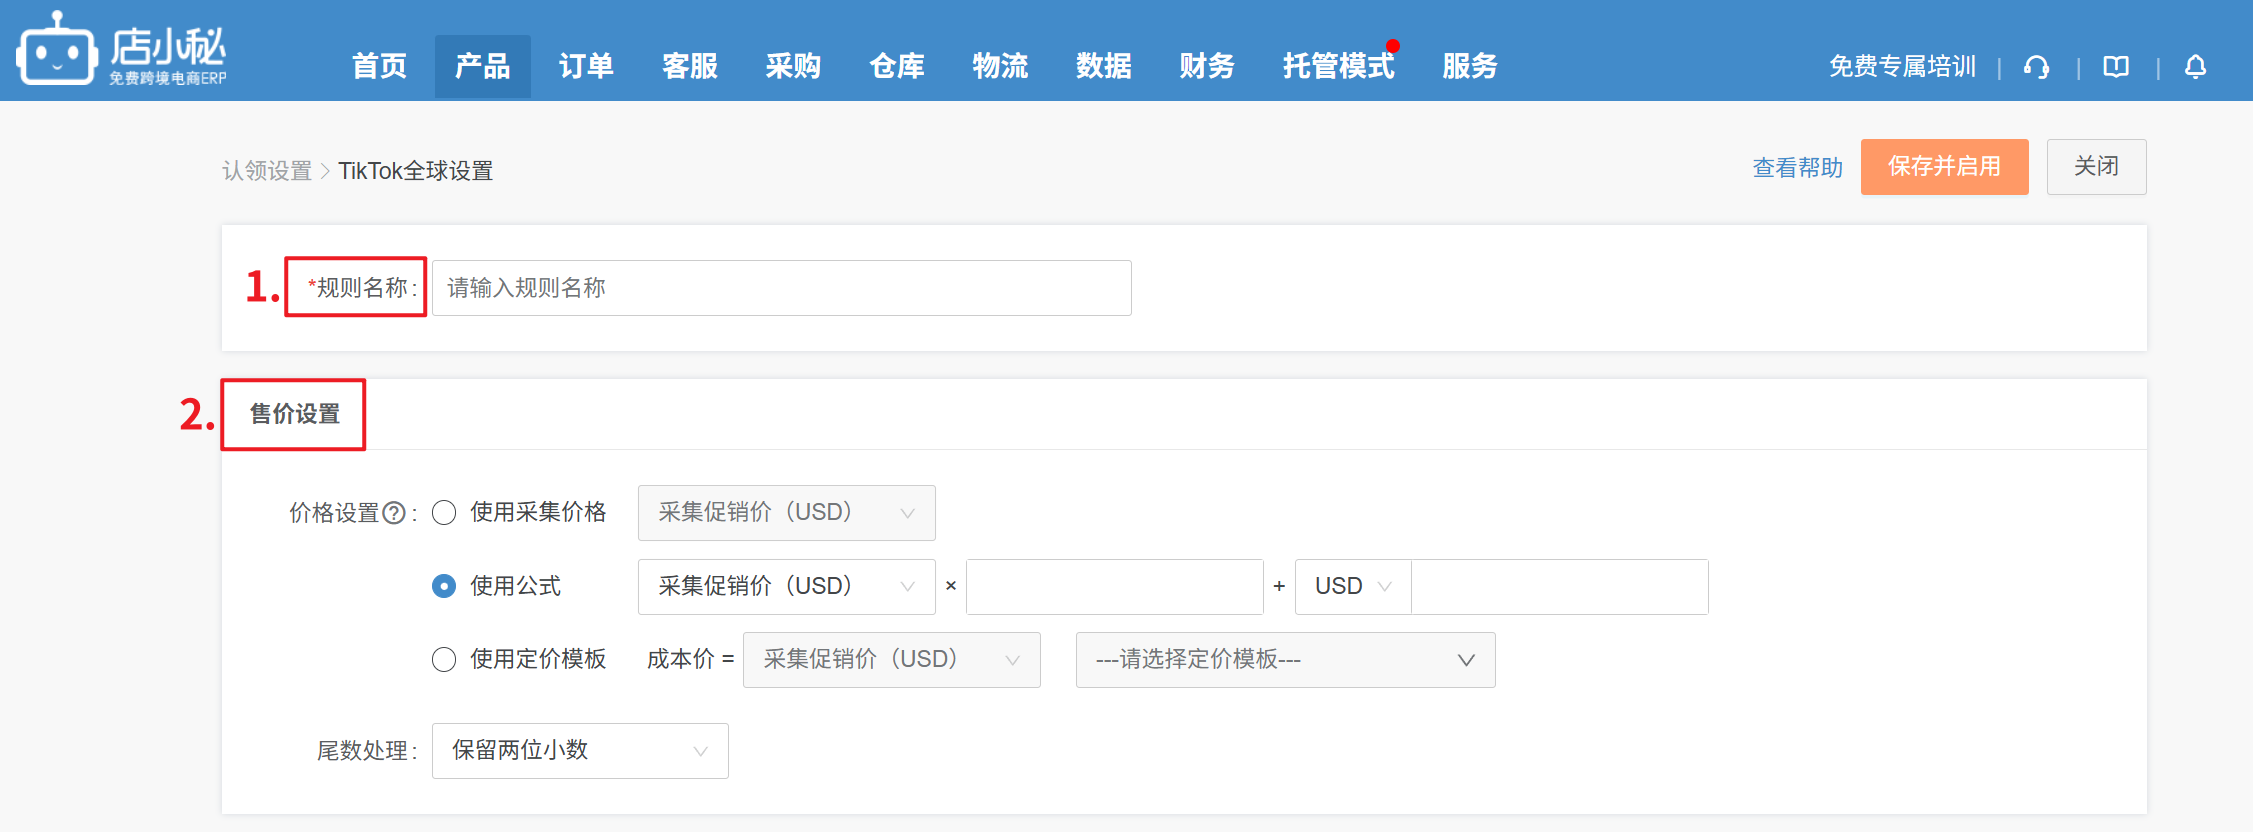Open the 订单 menu
This screenshot has height=832, width=2253.
[x=586, y=66]
